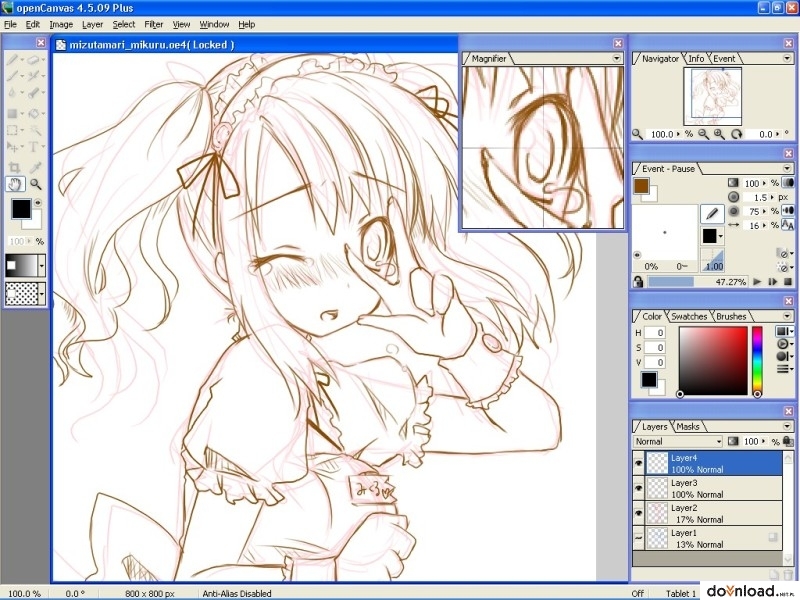Open the Filter menu
800x600 pixels.
[x=154, y=24]
